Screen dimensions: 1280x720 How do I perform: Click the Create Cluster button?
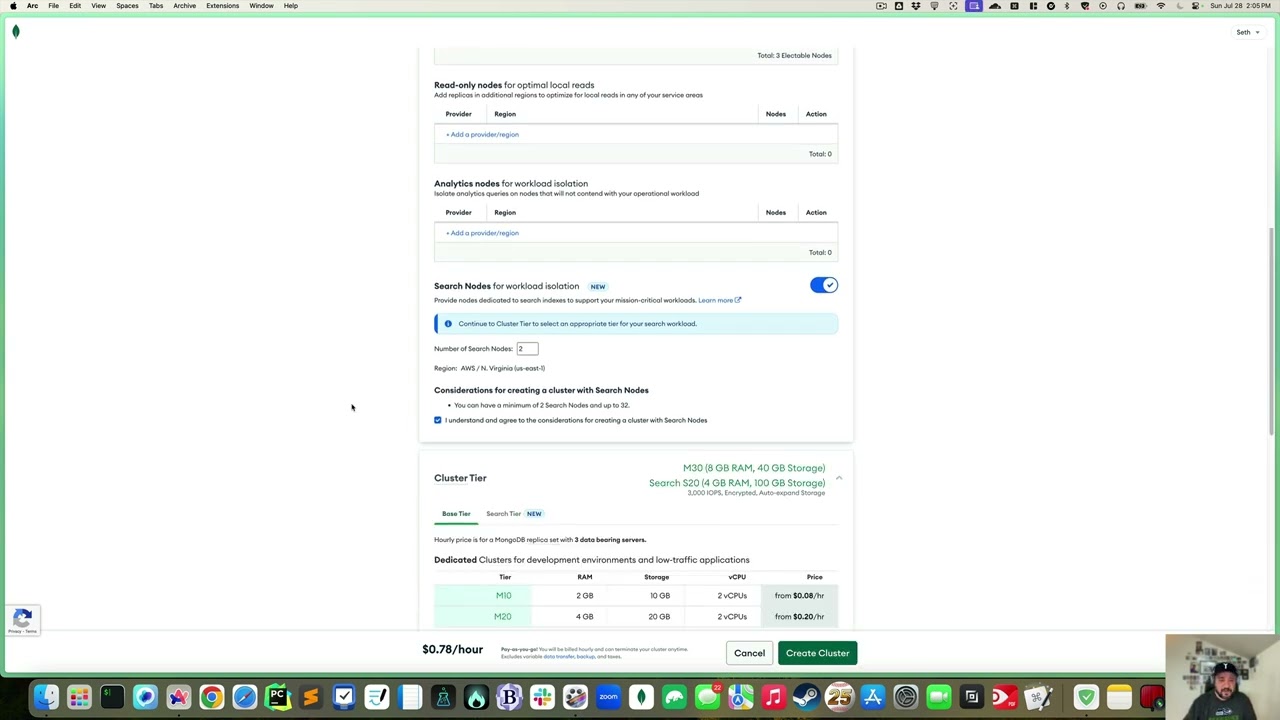[817, 653]
